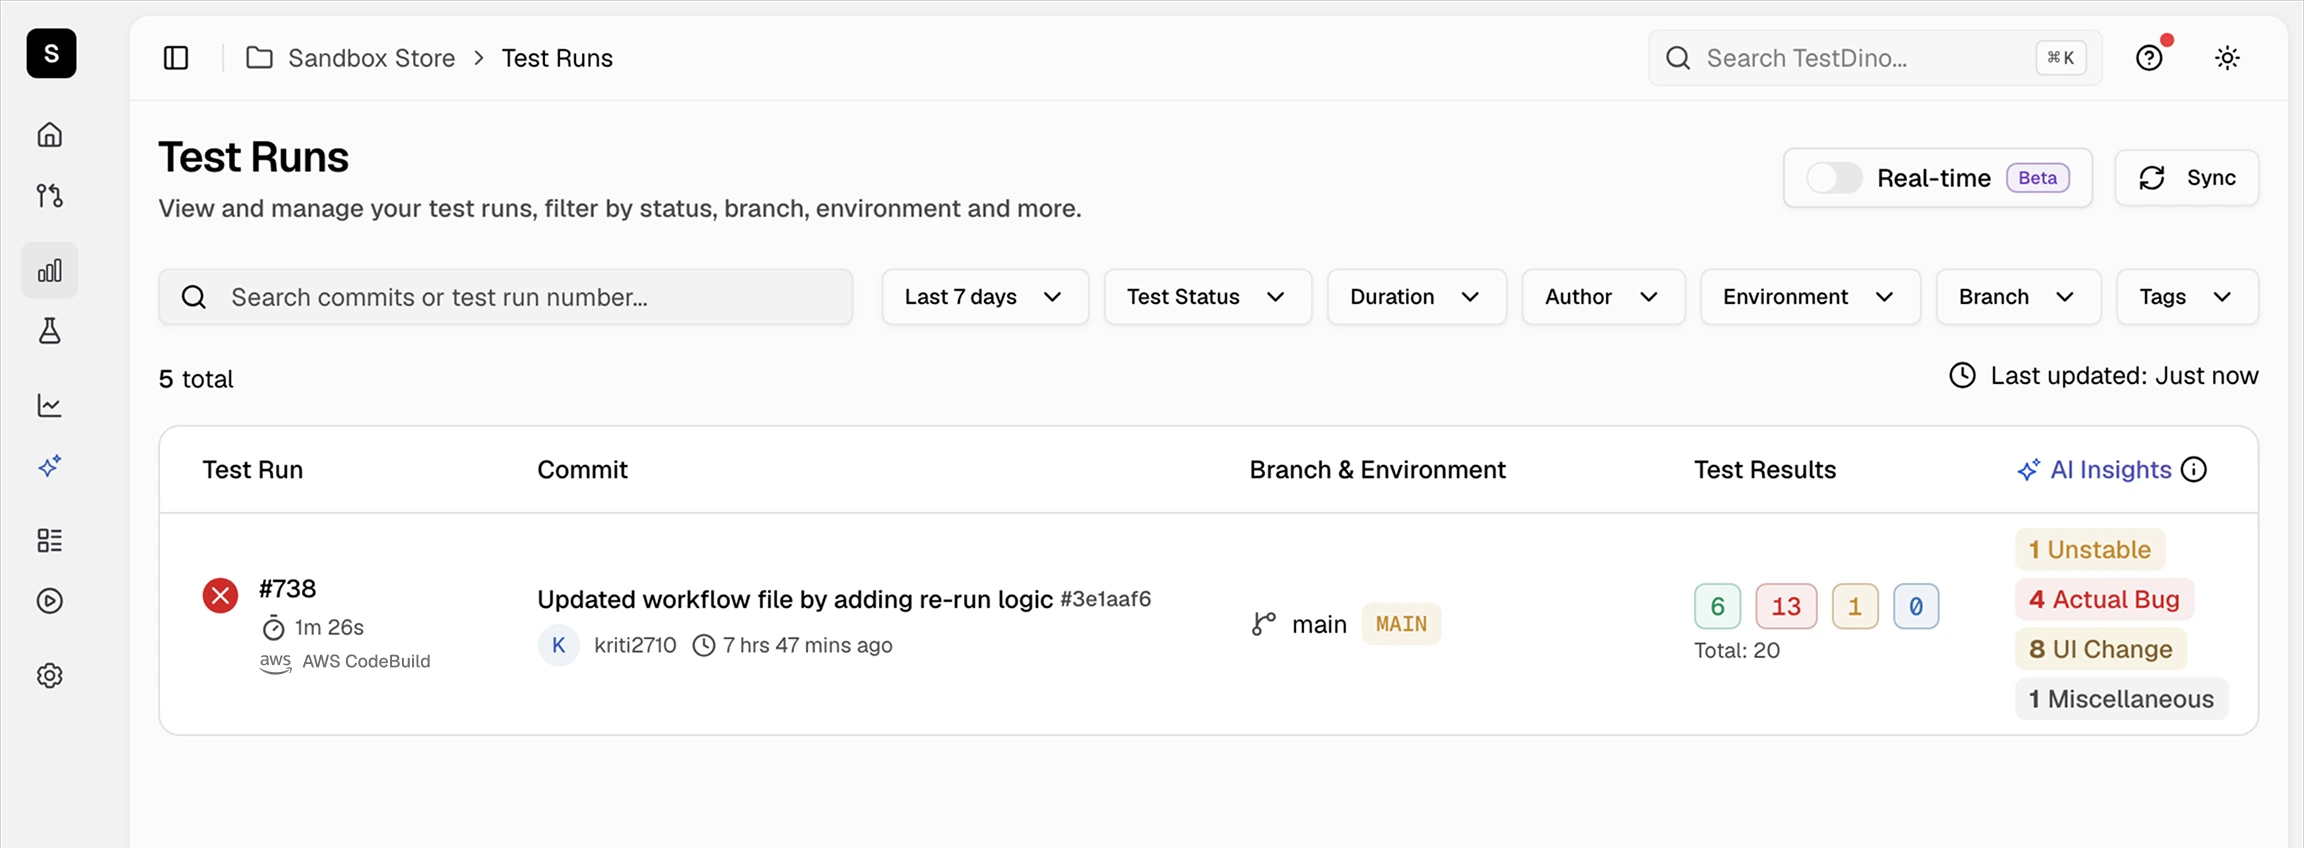Switch theme with the sun icon
2304x848 pixels.
(x=2227, y=58)
